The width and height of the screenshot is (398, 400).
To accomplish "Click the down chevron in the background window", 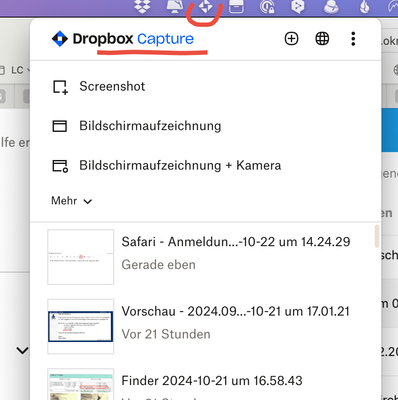I will click(x=22, y=350).
